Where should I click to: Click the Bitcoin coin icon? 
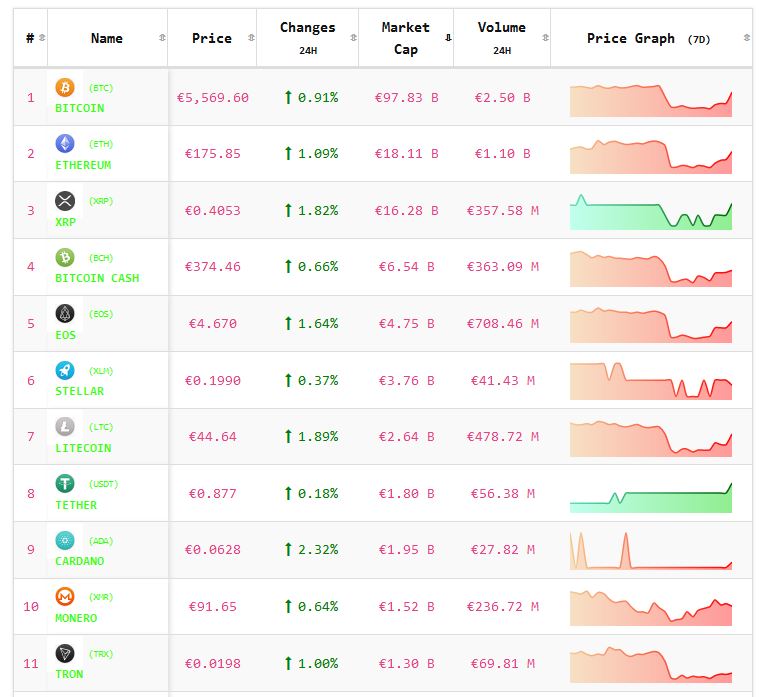(65, 88)
